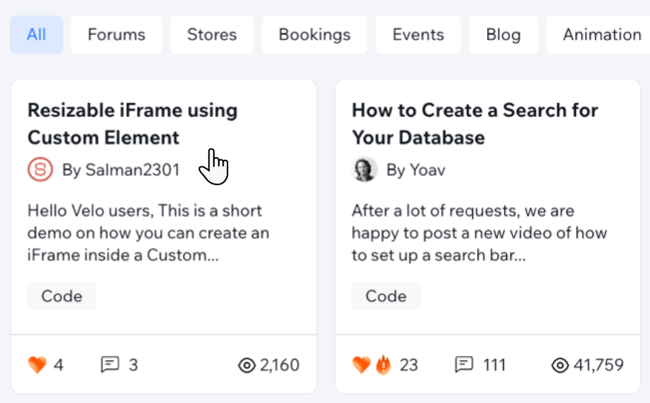Click the 3 comments count on Resizable iFrame card

tap(133, 365)
